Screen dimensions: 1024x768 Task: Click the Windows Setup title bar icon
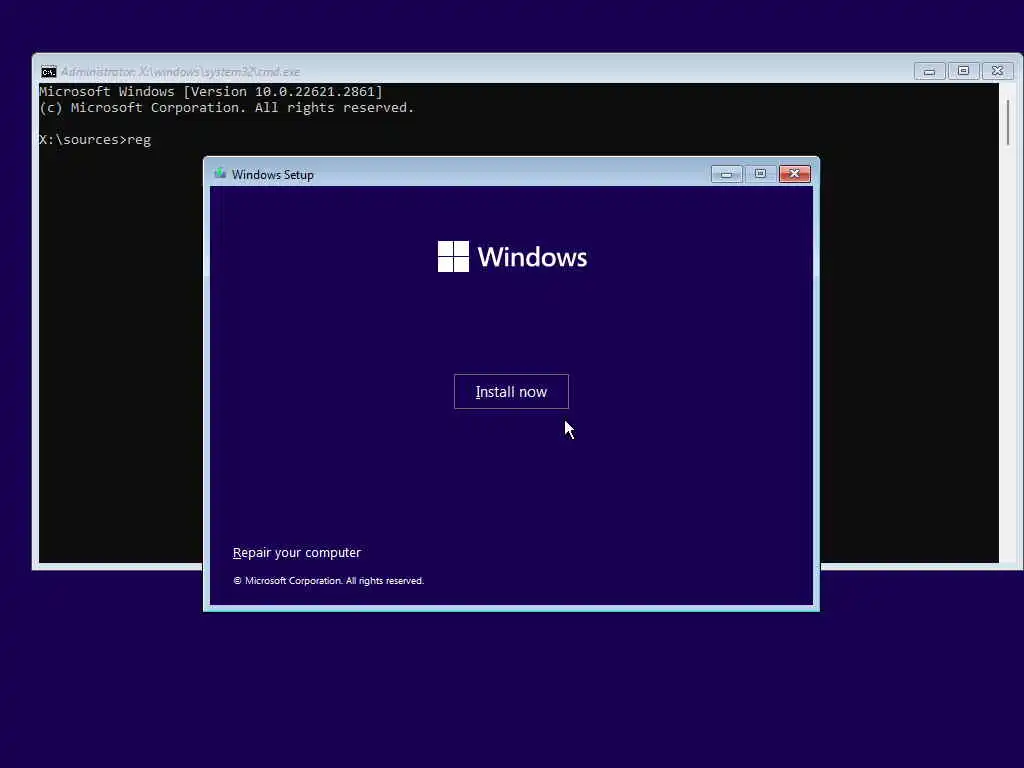220,174
